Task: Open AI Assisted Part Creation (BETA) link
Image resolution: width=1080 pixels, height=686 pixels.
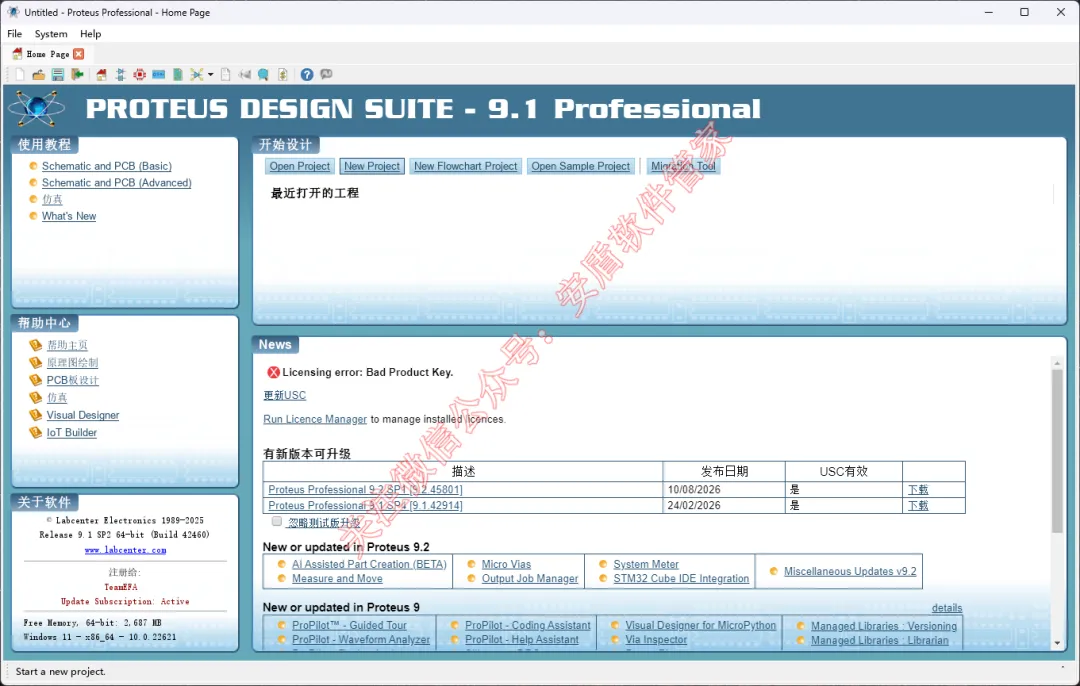Action: pos(369,564)
